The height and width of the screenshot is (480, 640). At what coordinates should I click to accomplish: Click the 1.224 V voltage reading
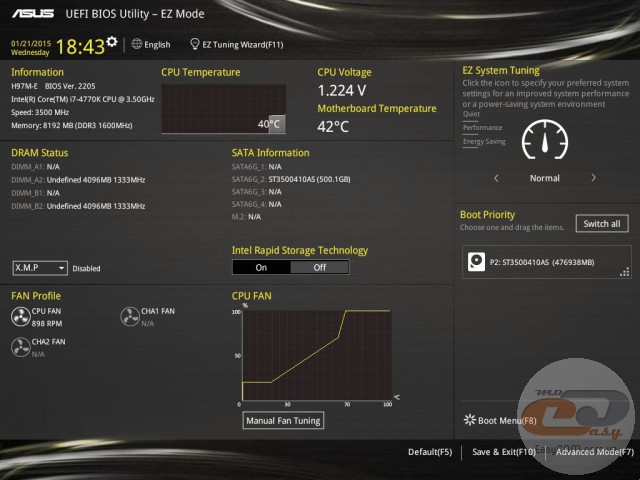tap(342, 90)
